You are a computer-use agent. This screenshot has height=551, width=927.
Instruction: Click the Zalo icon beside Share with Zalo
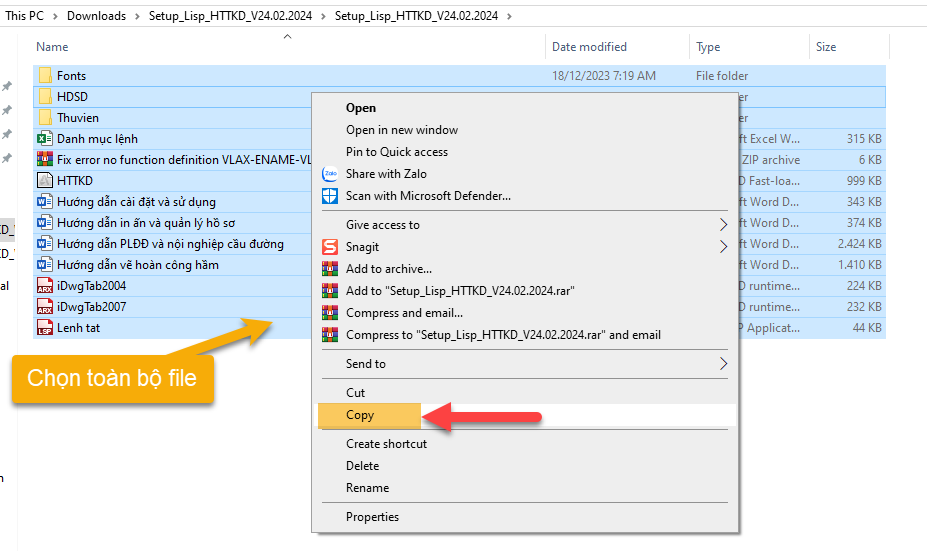click(330, 174)
